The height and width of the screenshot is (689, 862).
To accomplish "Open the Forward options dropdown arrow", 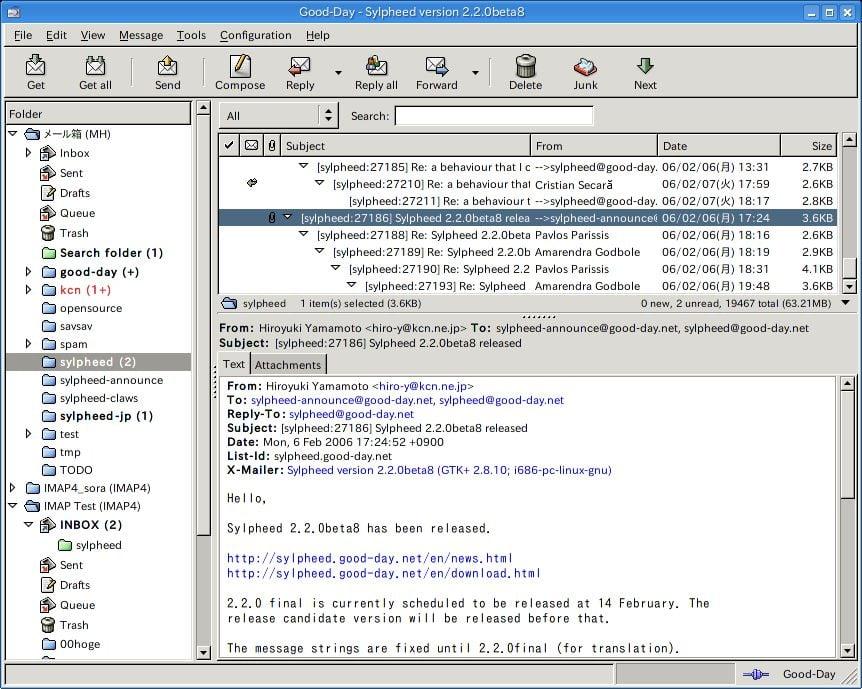I will (475, 73).
